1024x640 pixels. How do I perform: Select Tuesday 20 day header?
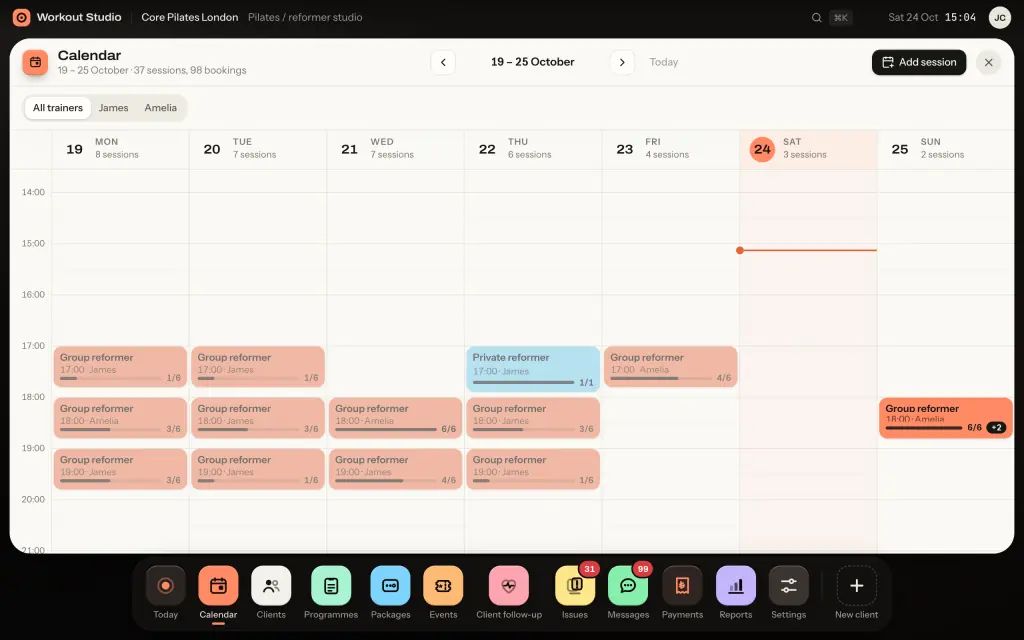(x=258, y=149)
